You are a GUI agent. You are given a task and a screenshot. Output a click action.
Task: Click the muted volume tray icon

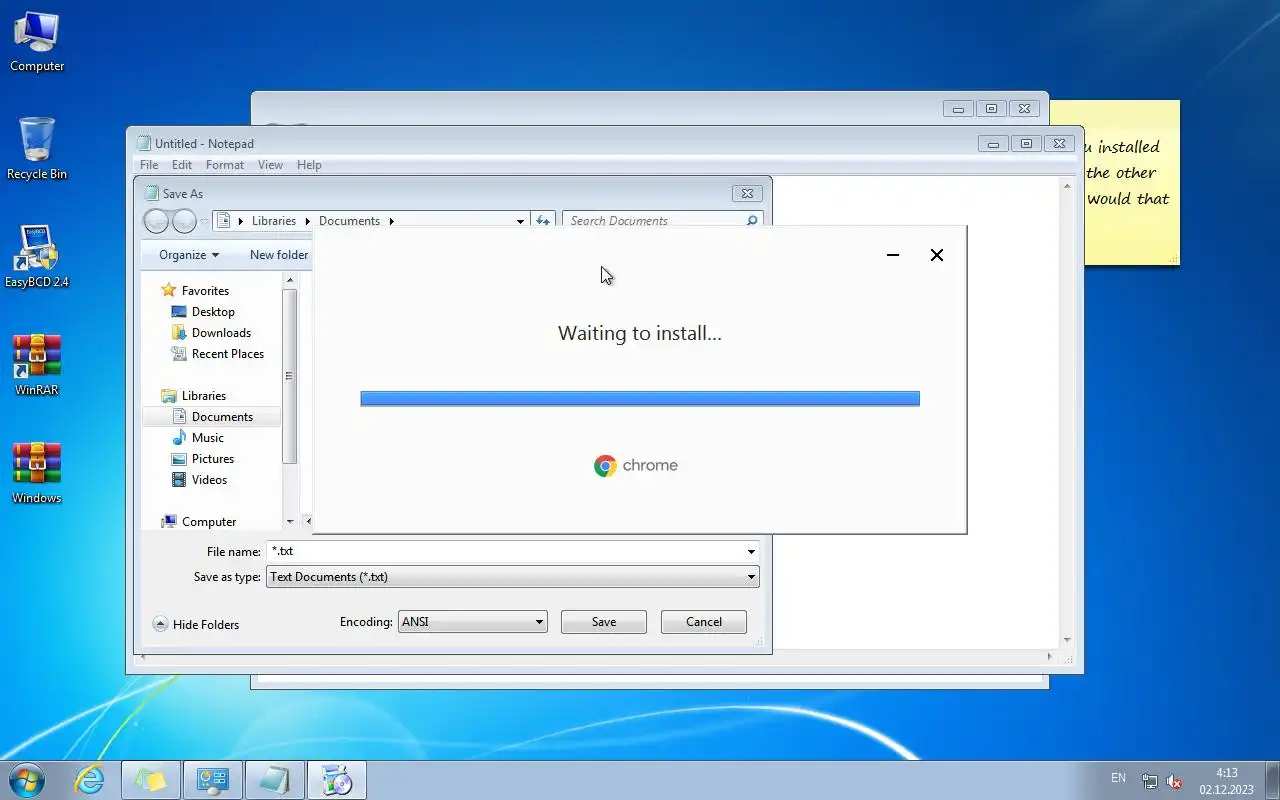tap(1174, 781)
